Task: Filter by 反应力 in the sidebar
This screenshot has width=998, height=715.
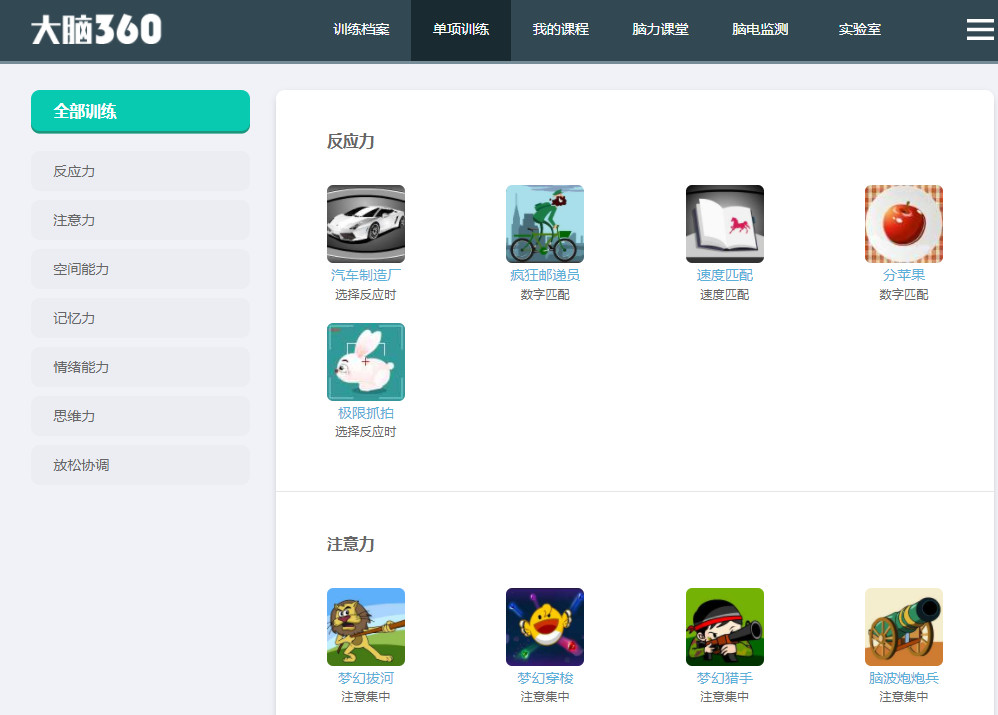Action: click(x=140, y=171)
